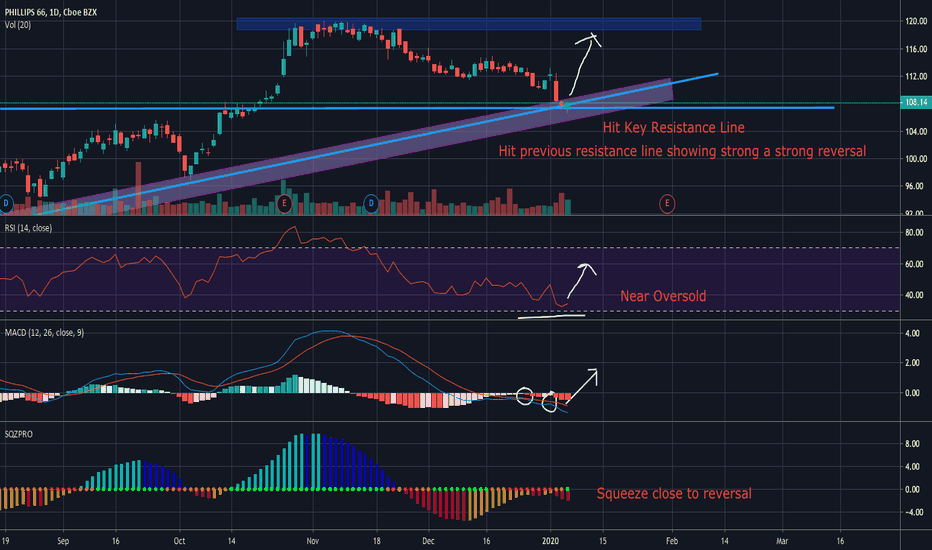
Task: Select the RSI (14, close) indicator label
Action: (x=28, y=228)
